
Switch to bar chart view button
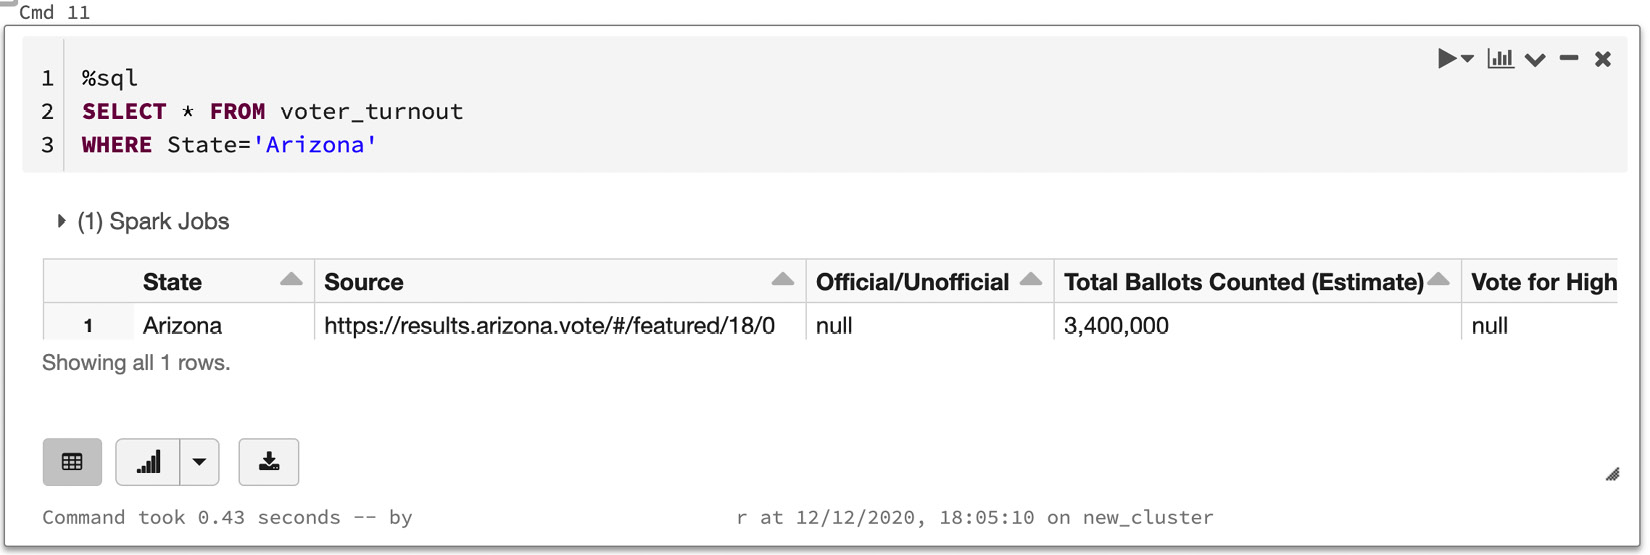(148, 462)
